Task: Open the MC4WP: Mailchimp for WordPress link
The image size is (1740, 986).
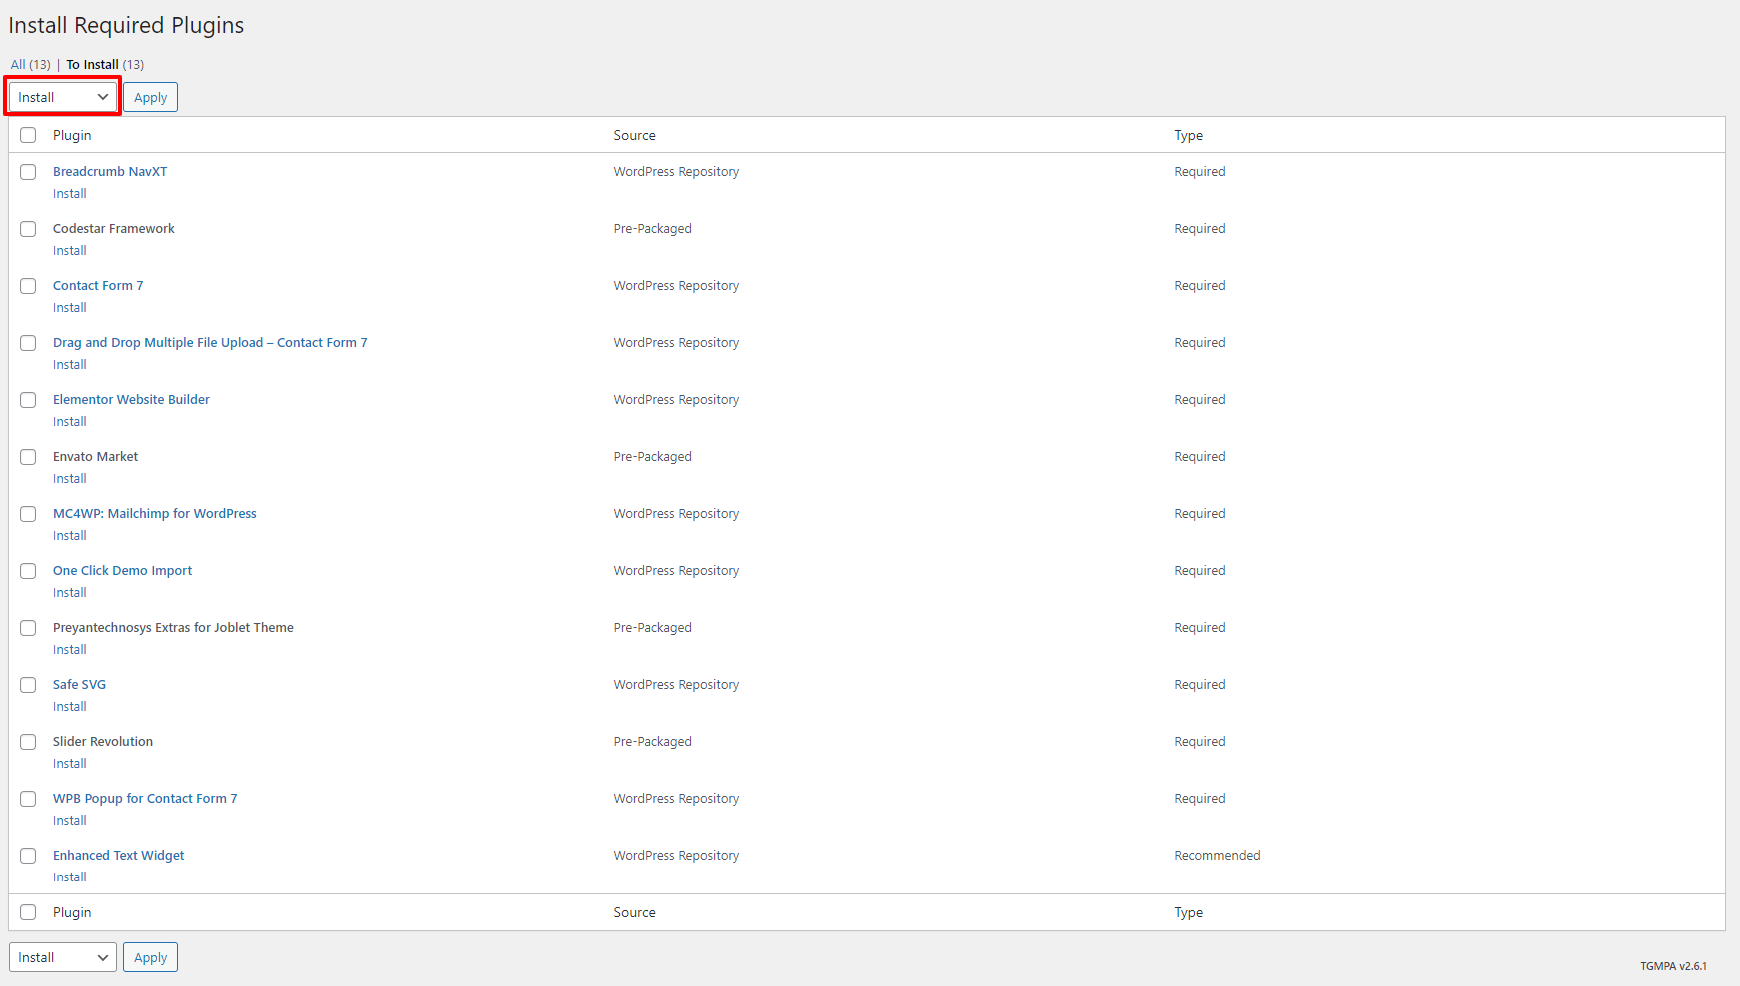Action: point(155,514)
